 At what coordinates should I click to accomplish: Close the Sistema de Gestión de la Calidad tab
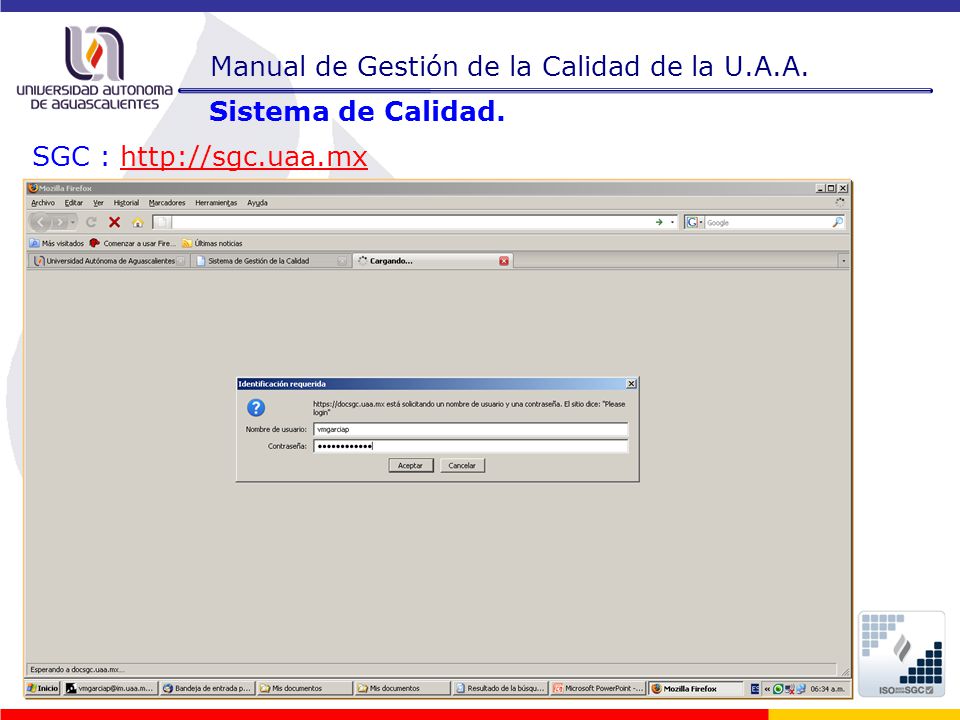coord(342,261)
